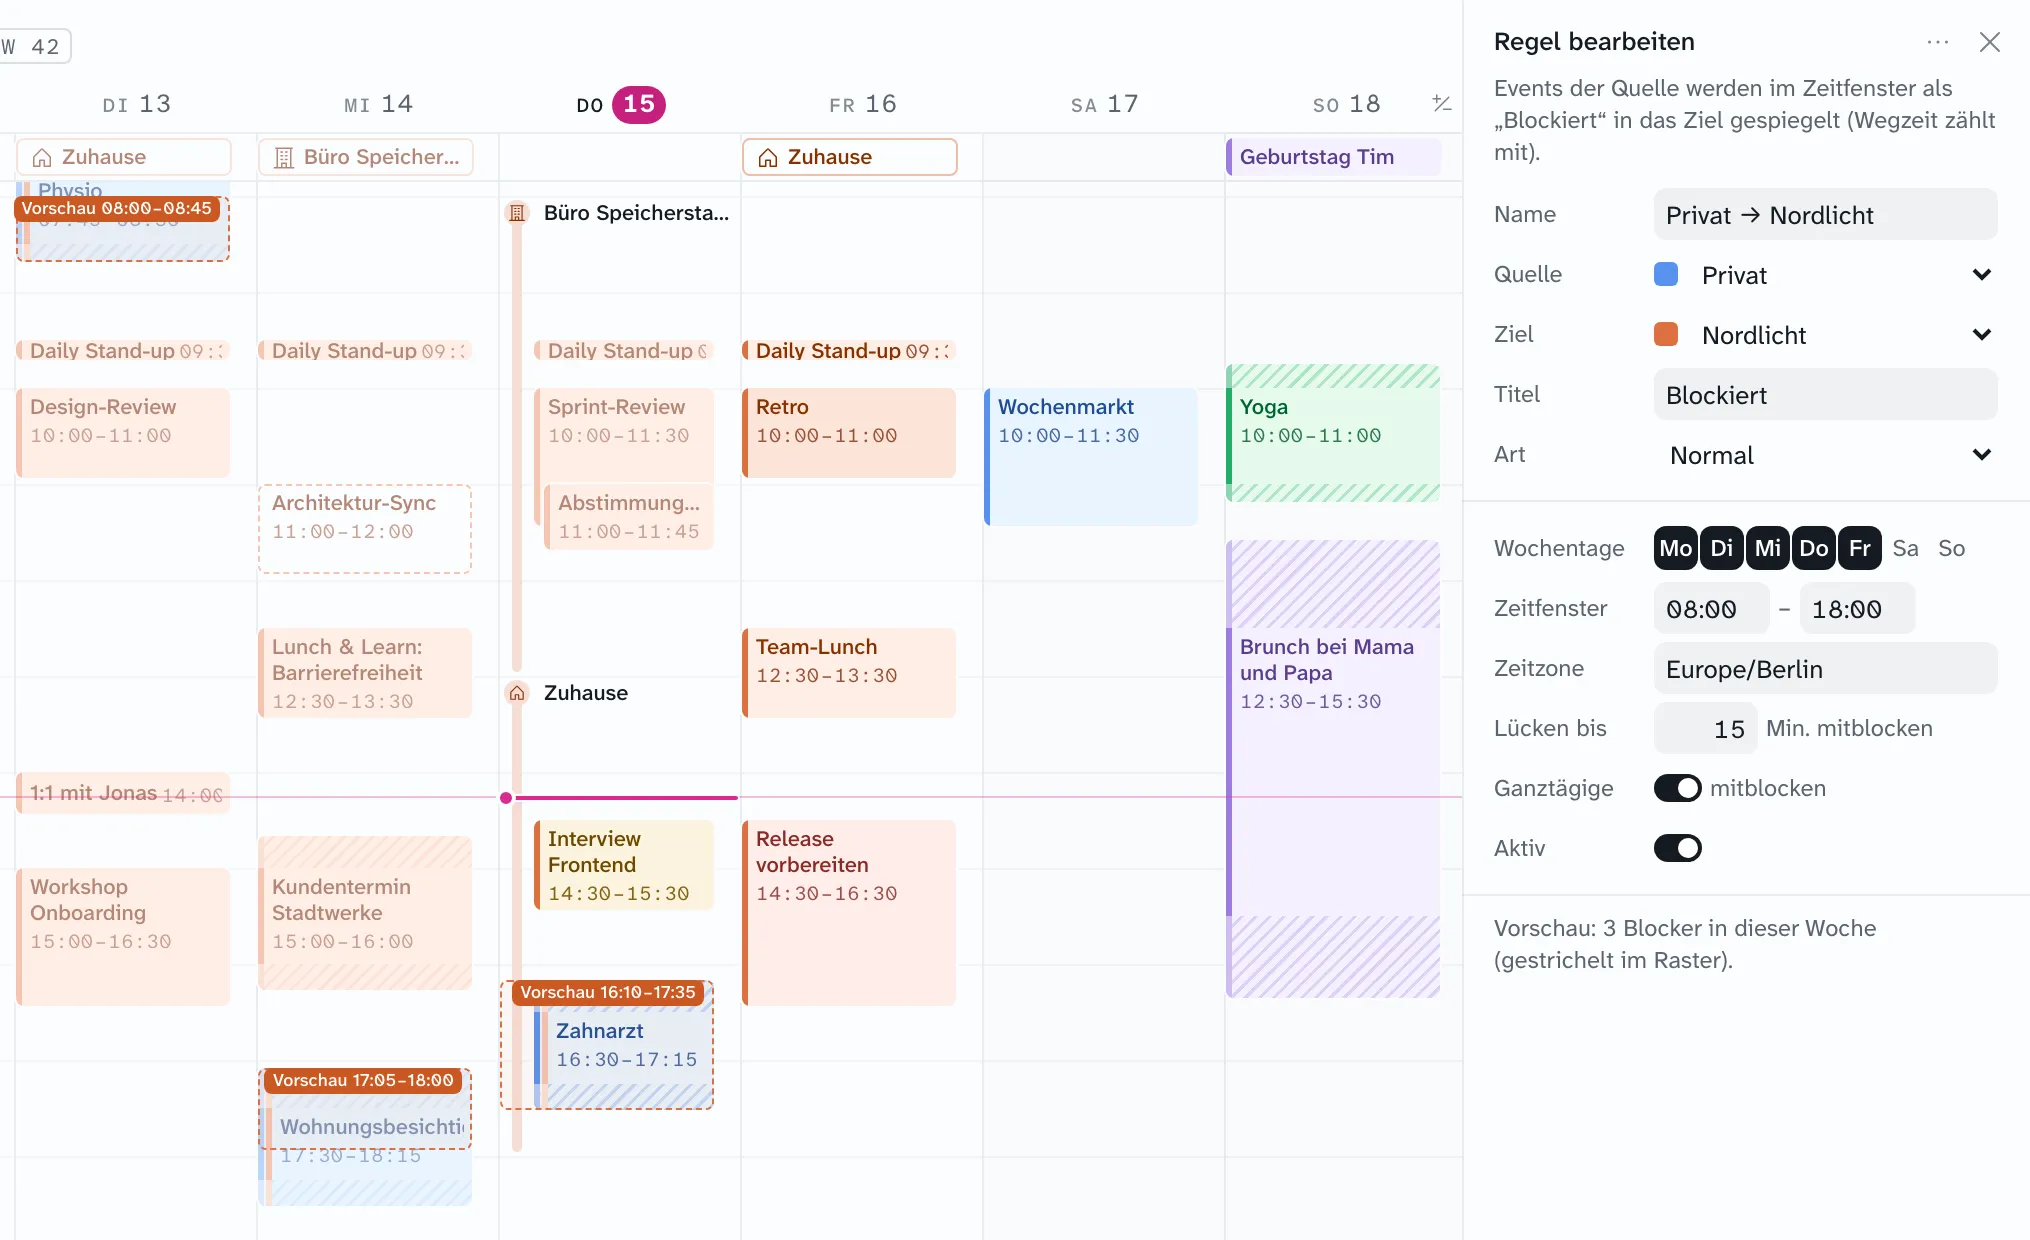Screen dimensions: 2030x1240
Task: Click the Zeitzone field Europe/Berlin
Action: point(1826,668)
